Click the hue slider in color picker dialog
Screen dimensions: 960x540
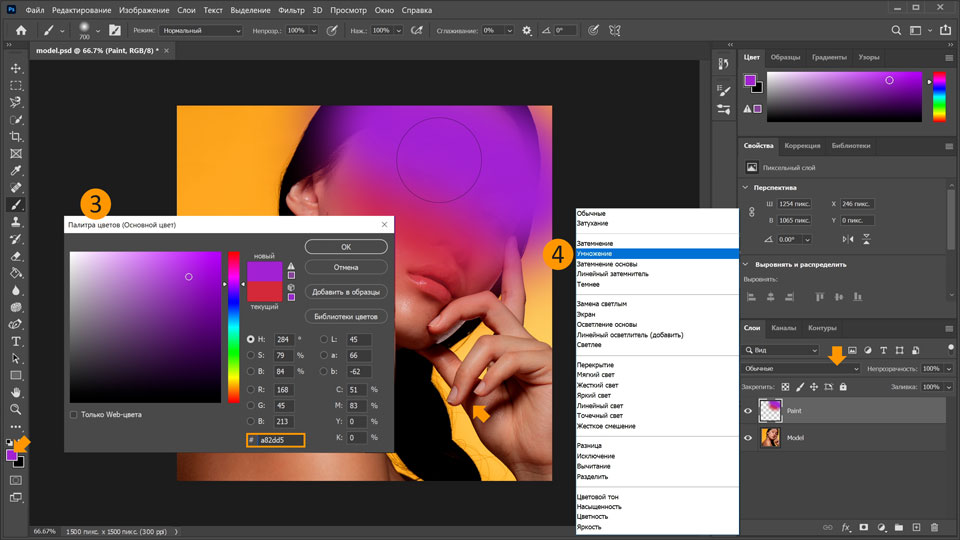pos(234,327)
